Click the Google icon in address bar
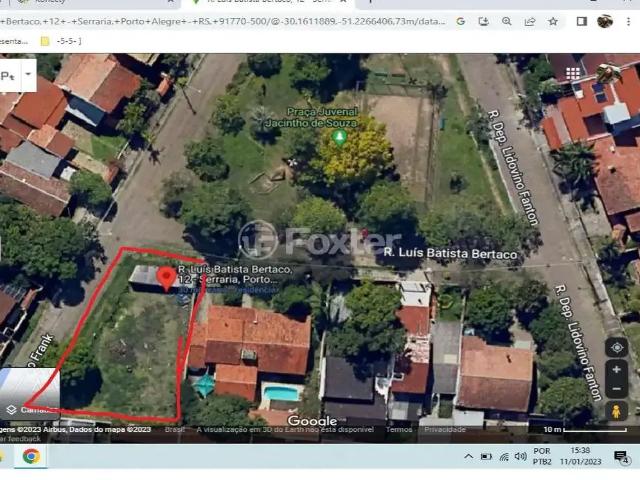 (461, 22)
